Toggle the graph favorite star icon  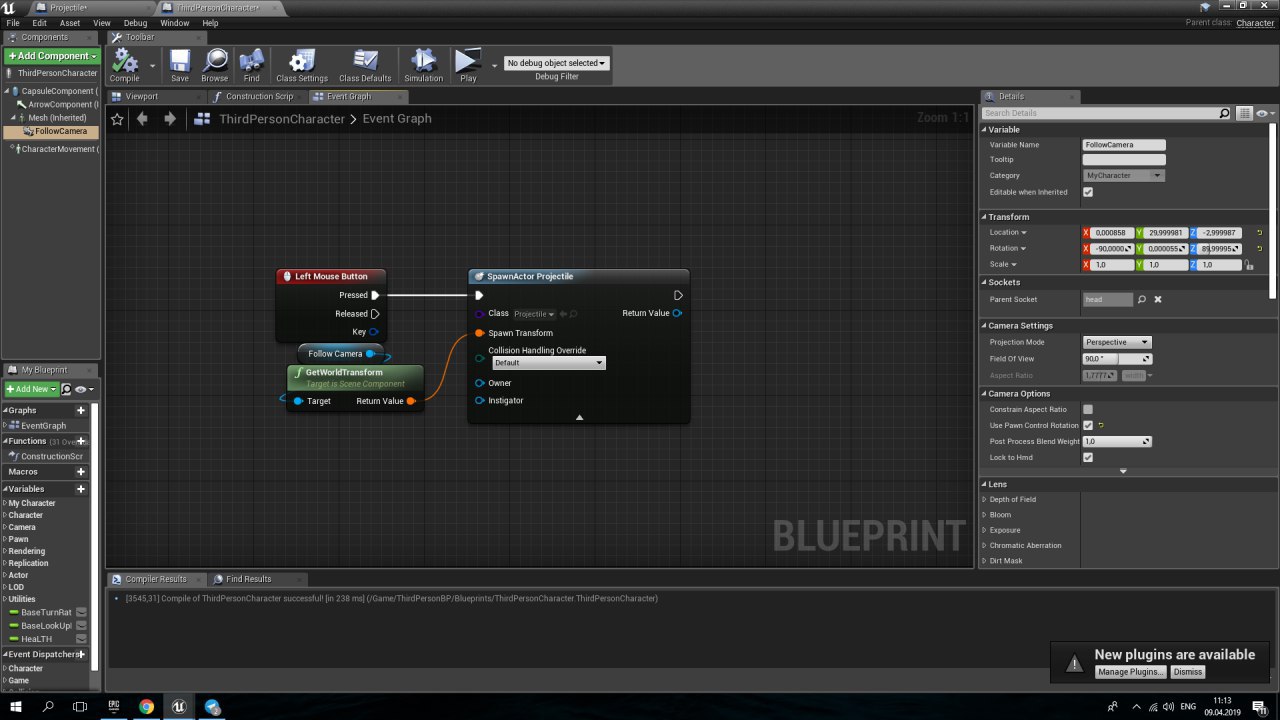point(117,119)
